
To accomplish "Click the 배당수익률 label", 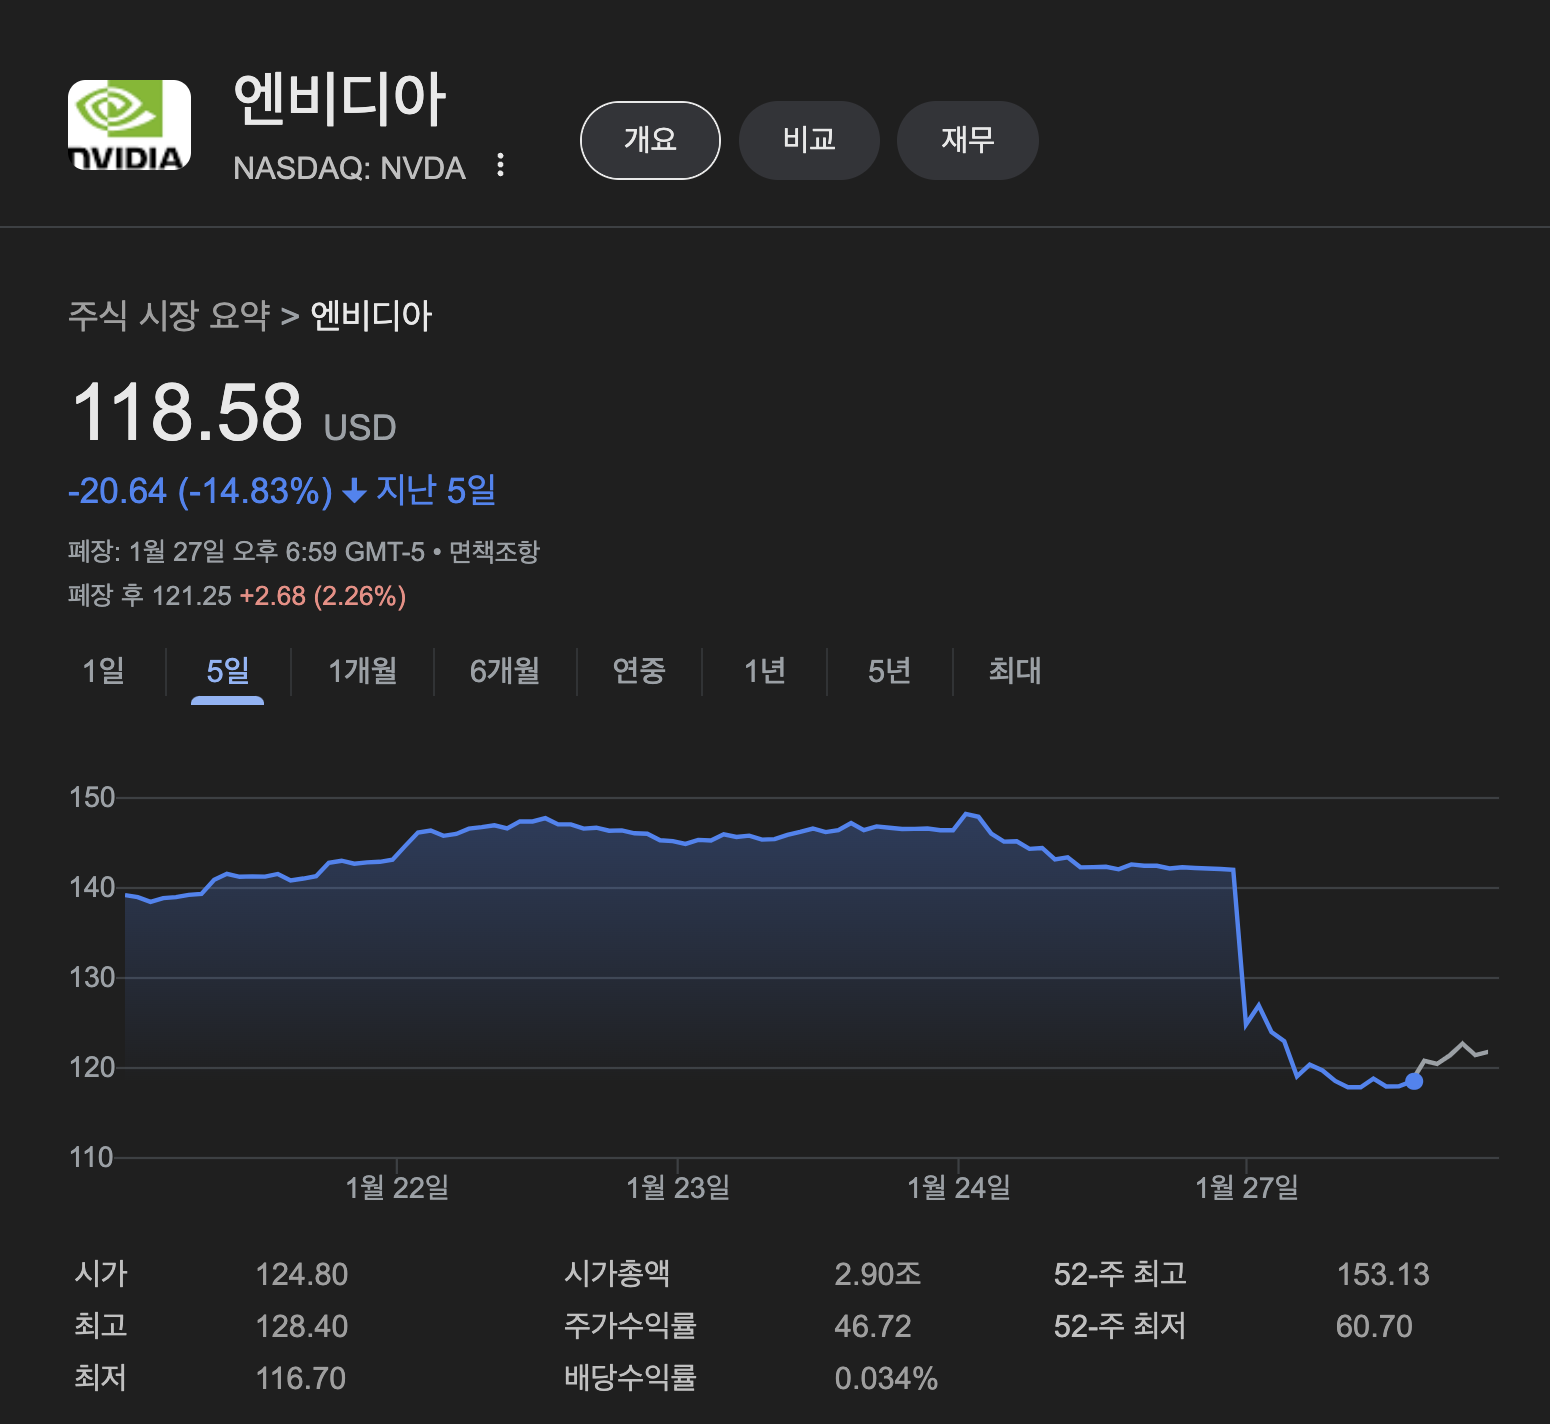I will pyautogui.click(x=630, y=1378).
